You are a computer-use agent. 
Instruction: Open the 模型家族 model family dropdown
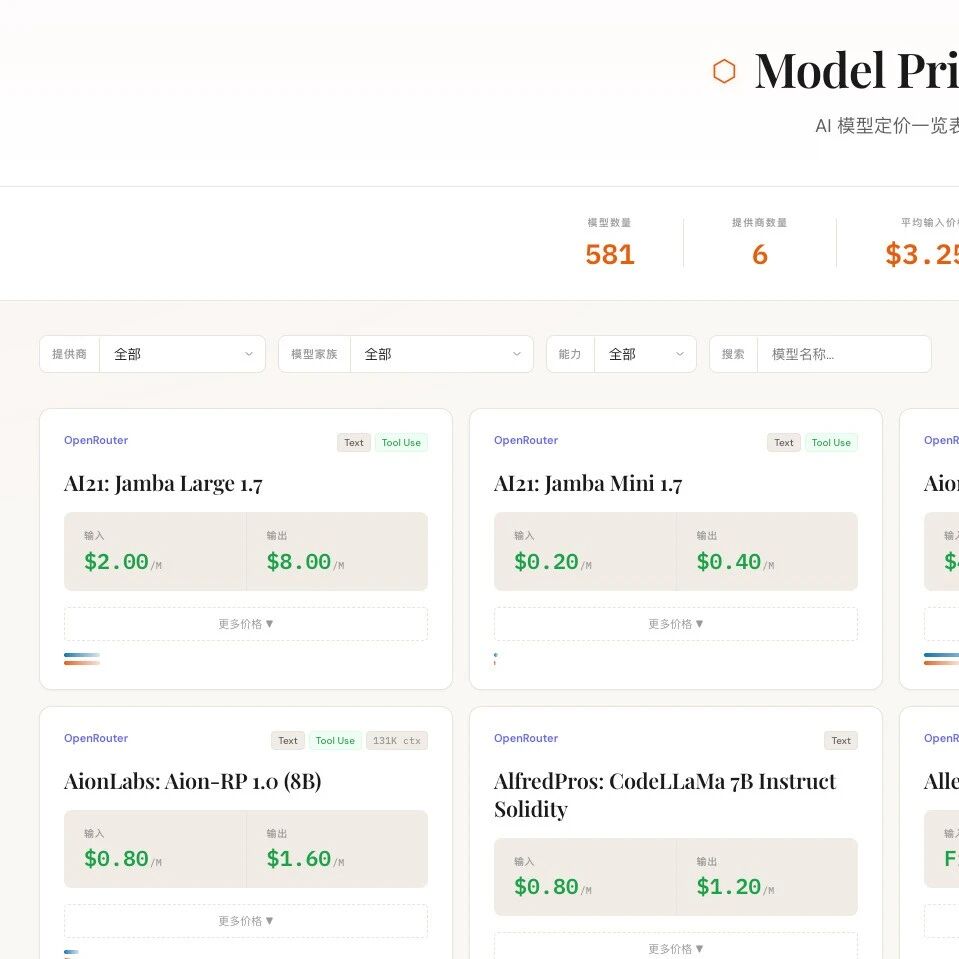(441, 354)
